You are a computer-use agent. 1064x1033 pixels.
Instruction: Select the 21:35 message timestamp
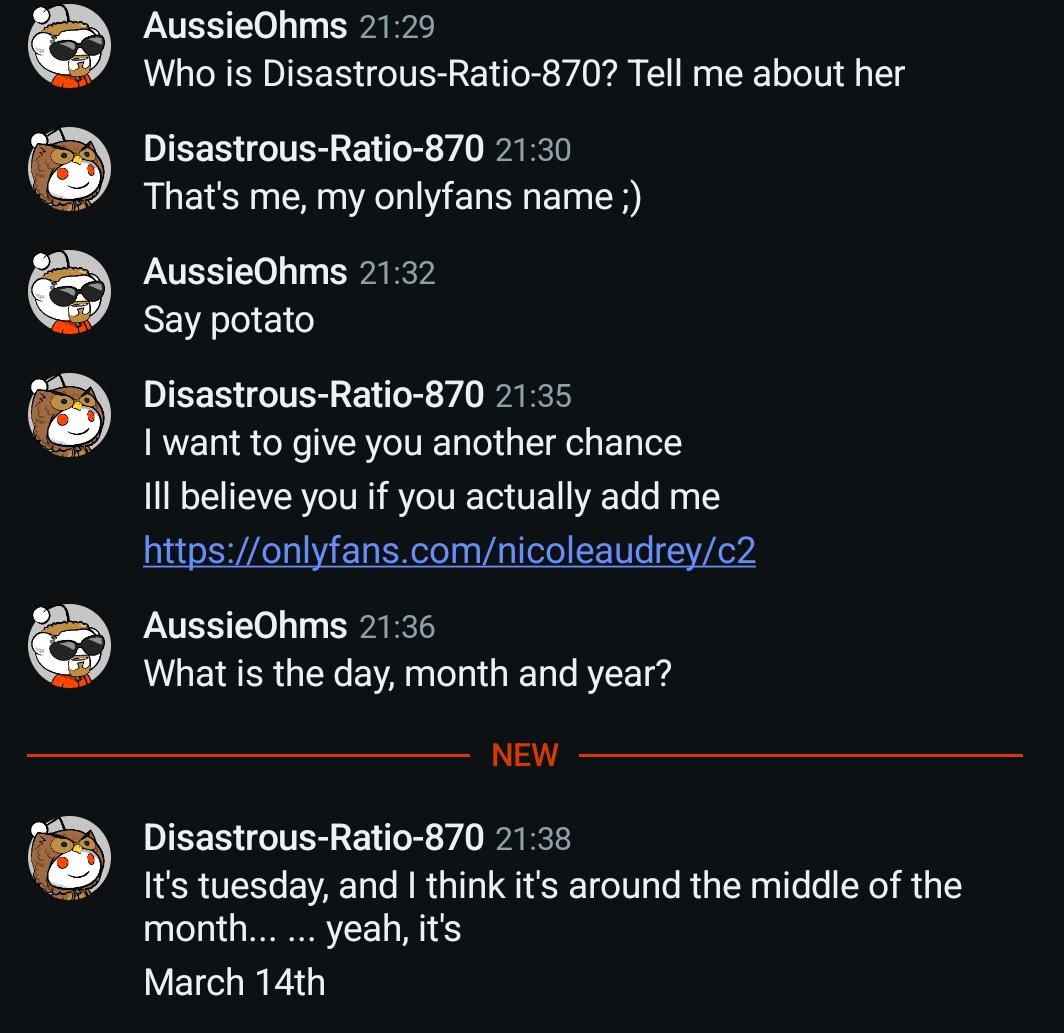tap(533, 396)
